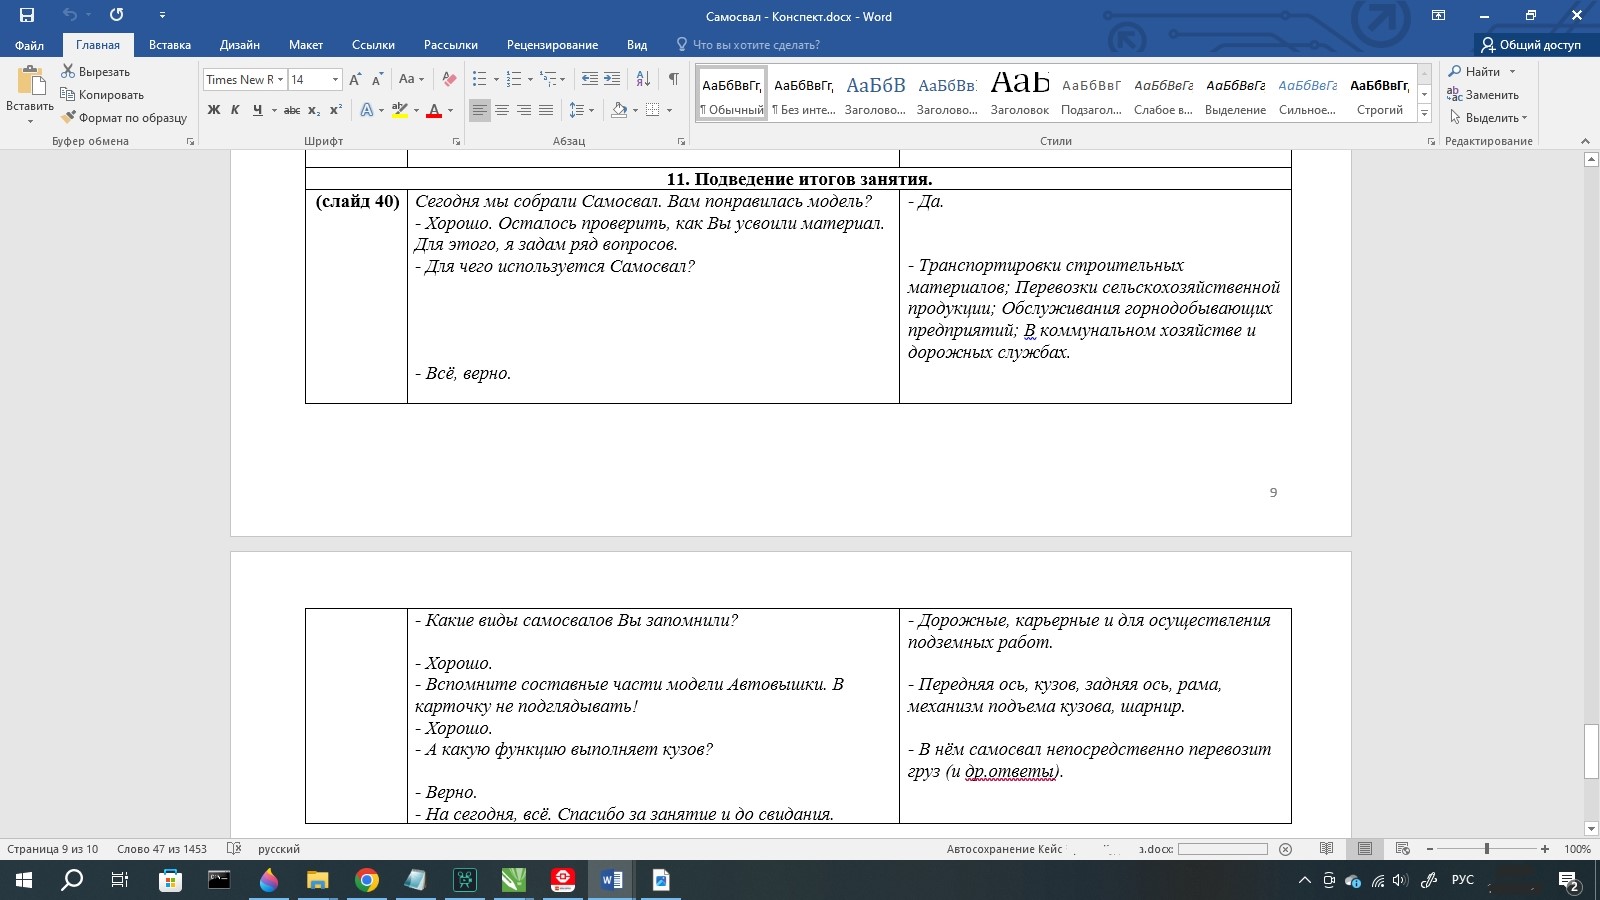Screen dimensions: 1600x900
Task: Switch to Read Mode view in status bar
Action: [x=1326, y=849]
